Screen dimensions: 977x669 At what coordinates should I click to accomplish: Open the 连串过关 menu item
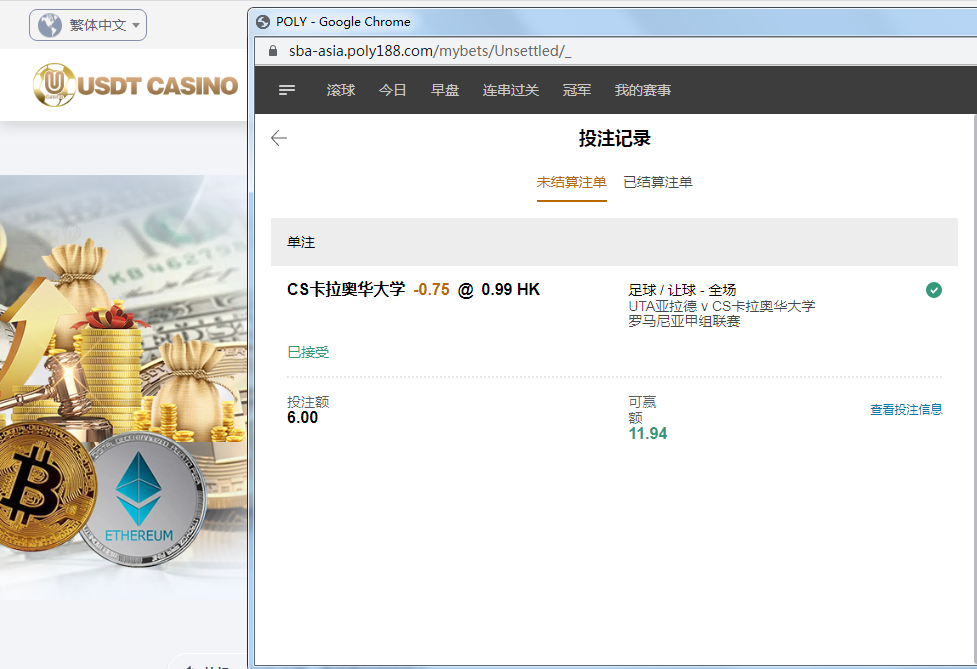pyautogui.click(x=510, y=90)
